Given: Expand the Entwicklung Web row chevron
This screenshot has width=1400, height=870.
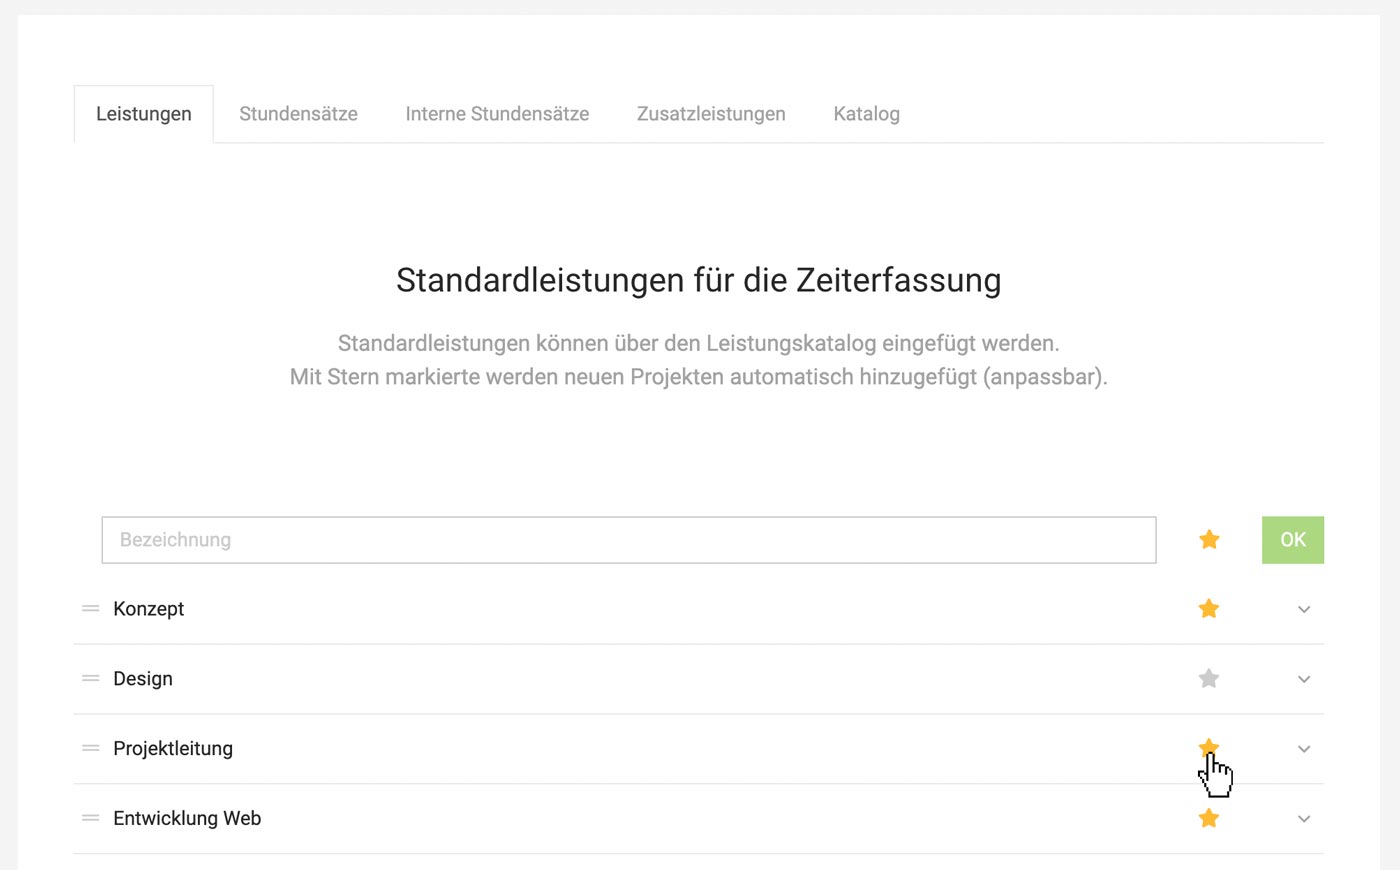Looking at the screenshot, I should point(1304,818).
